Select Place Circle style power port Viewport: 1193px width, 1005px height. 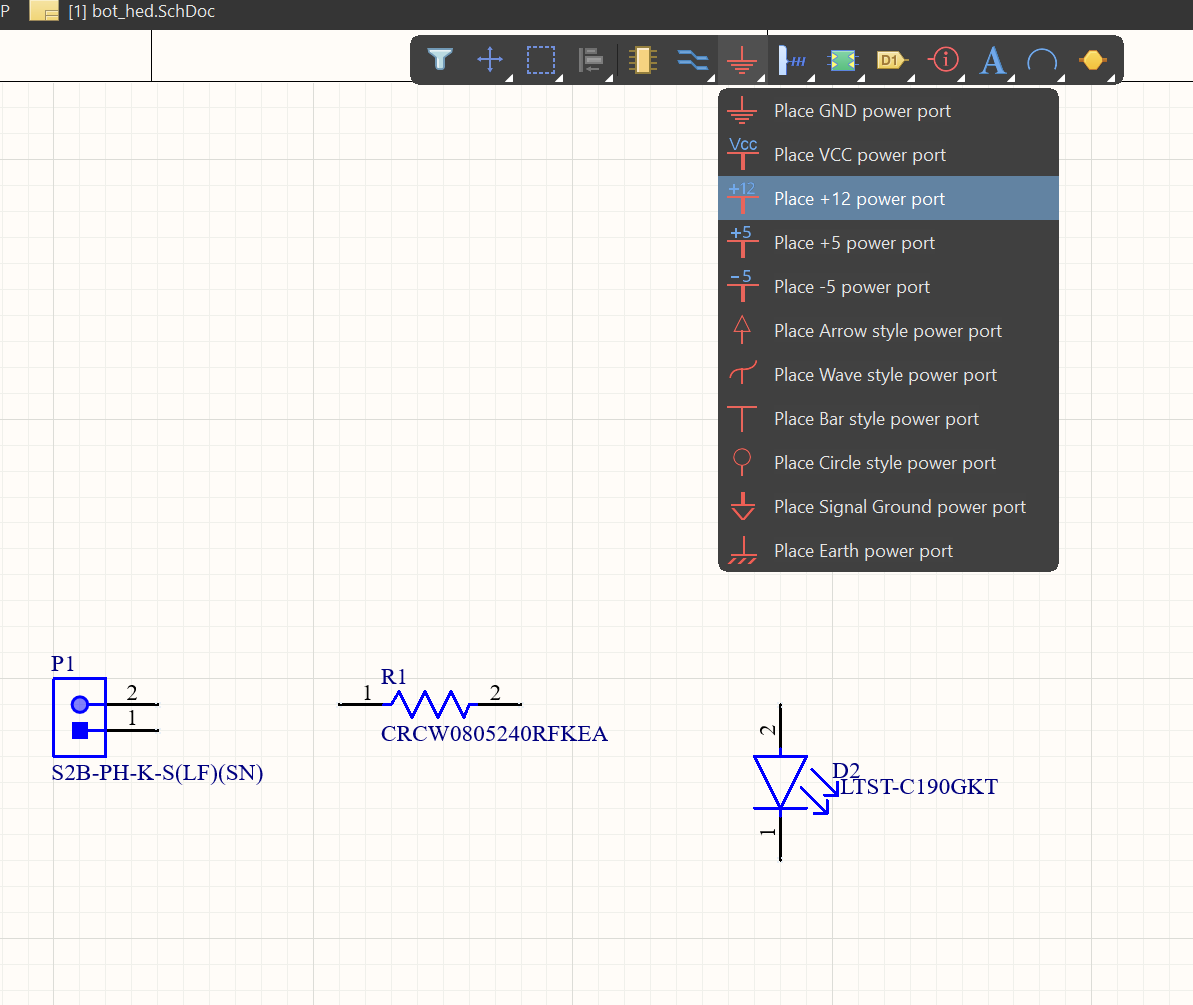point(888,463)
